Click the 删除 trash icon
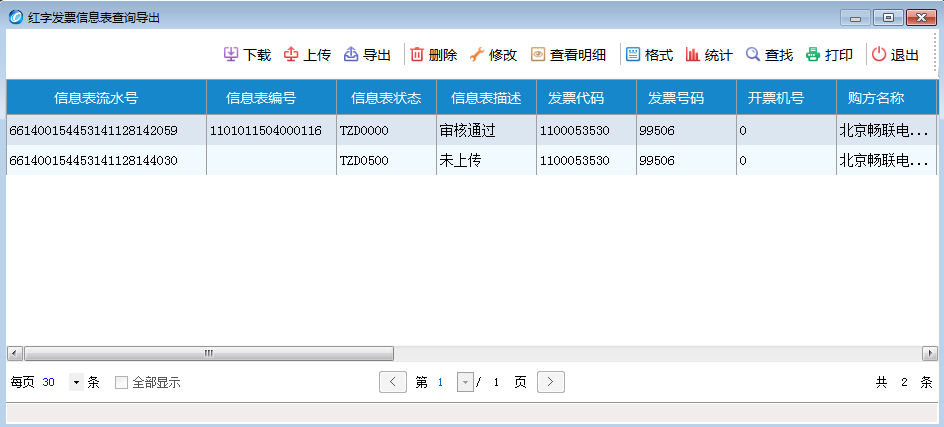The width and height of the screenshot is (944, 427). click(x=417, y=55)
